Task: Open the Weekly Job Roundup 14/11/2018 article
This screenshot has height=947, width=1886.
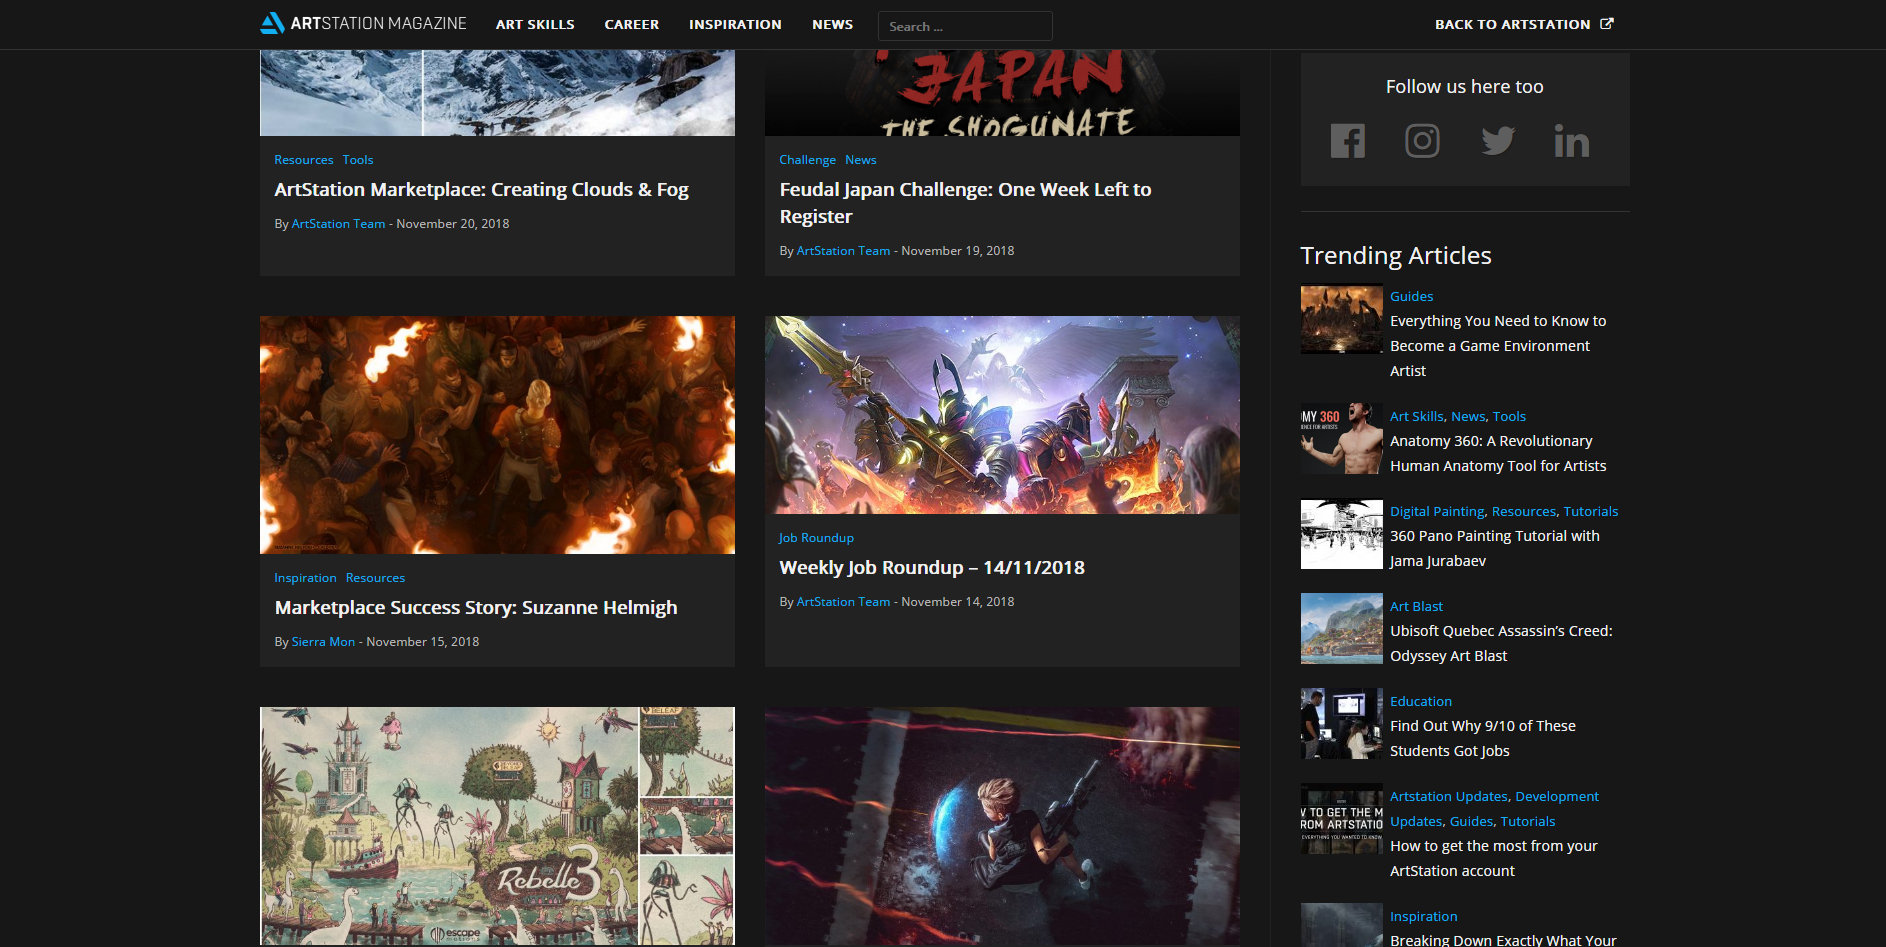Action: coord(931,568)
